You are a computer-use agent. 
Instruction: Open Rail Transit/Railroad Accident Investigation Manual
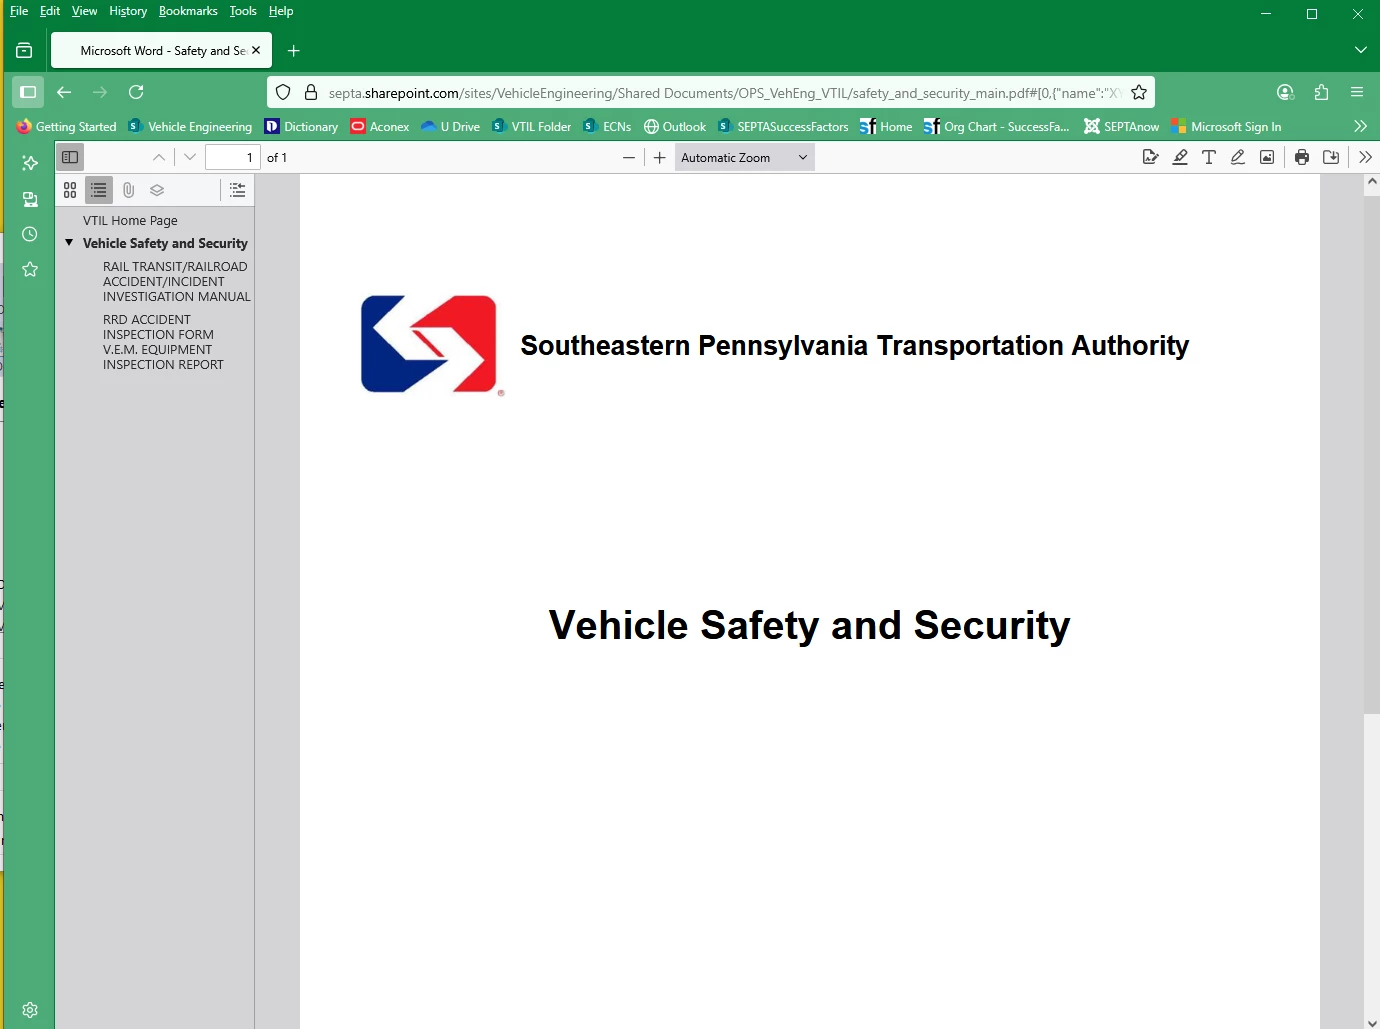tap(177, 282)
